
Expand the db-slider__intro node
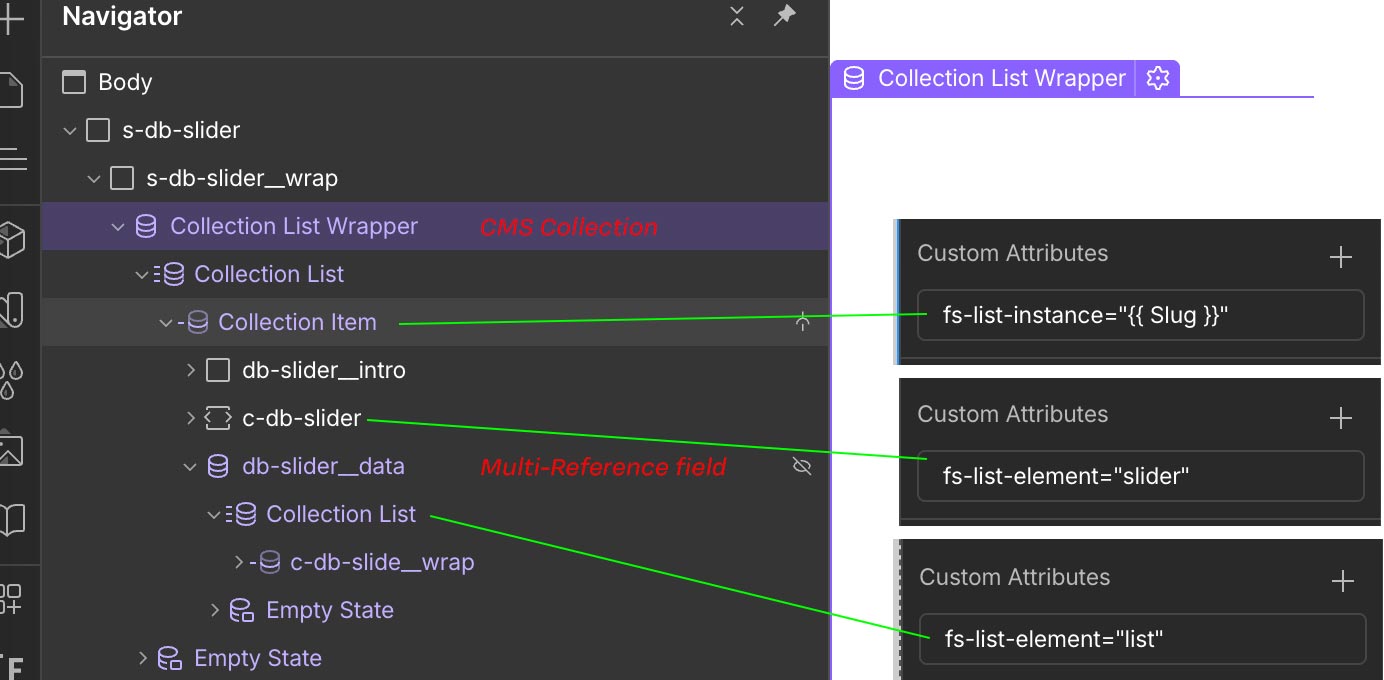point(191,370)
